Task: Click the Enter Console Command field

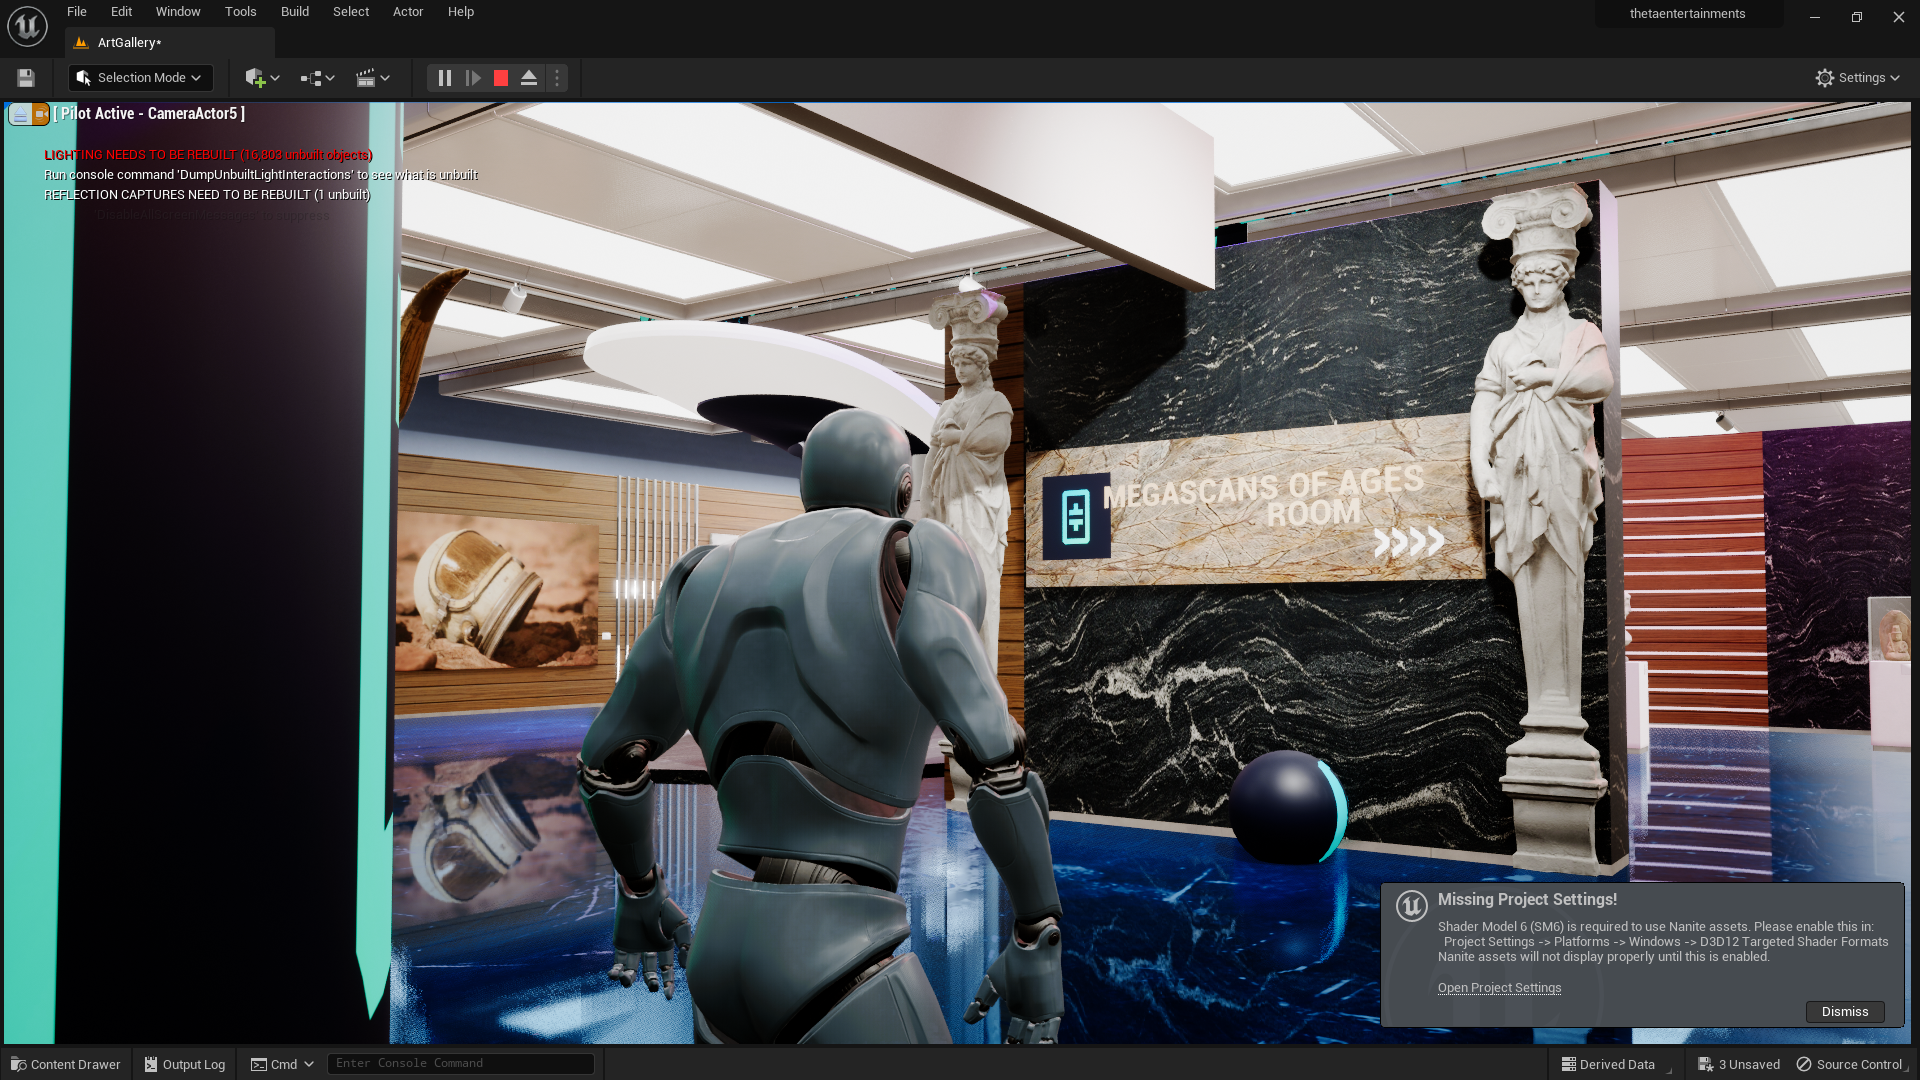Action: point(460,1064)
